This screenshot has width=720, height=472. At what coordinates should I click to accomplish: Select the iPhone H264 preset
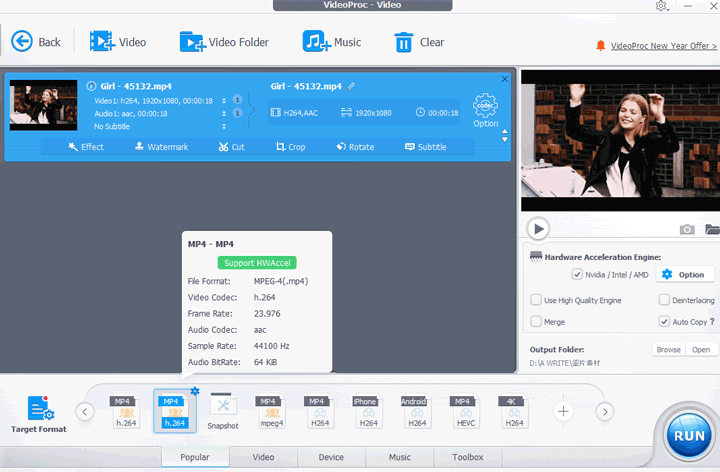pyautogui.click(x=368, y=412)
